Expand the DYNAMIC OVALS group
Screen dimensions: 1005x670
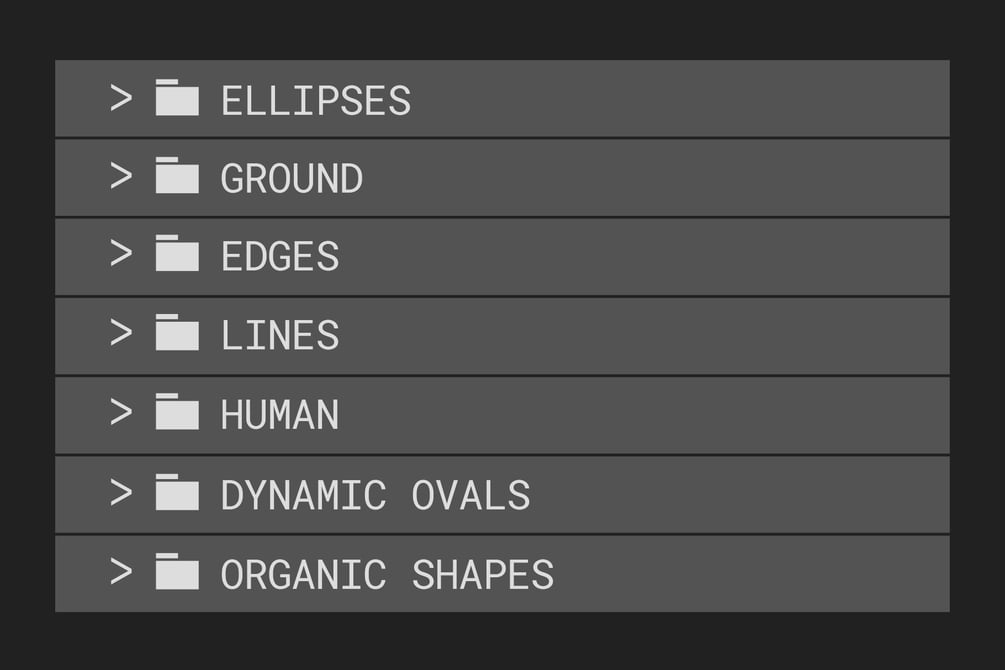click(x=121, y=492)
